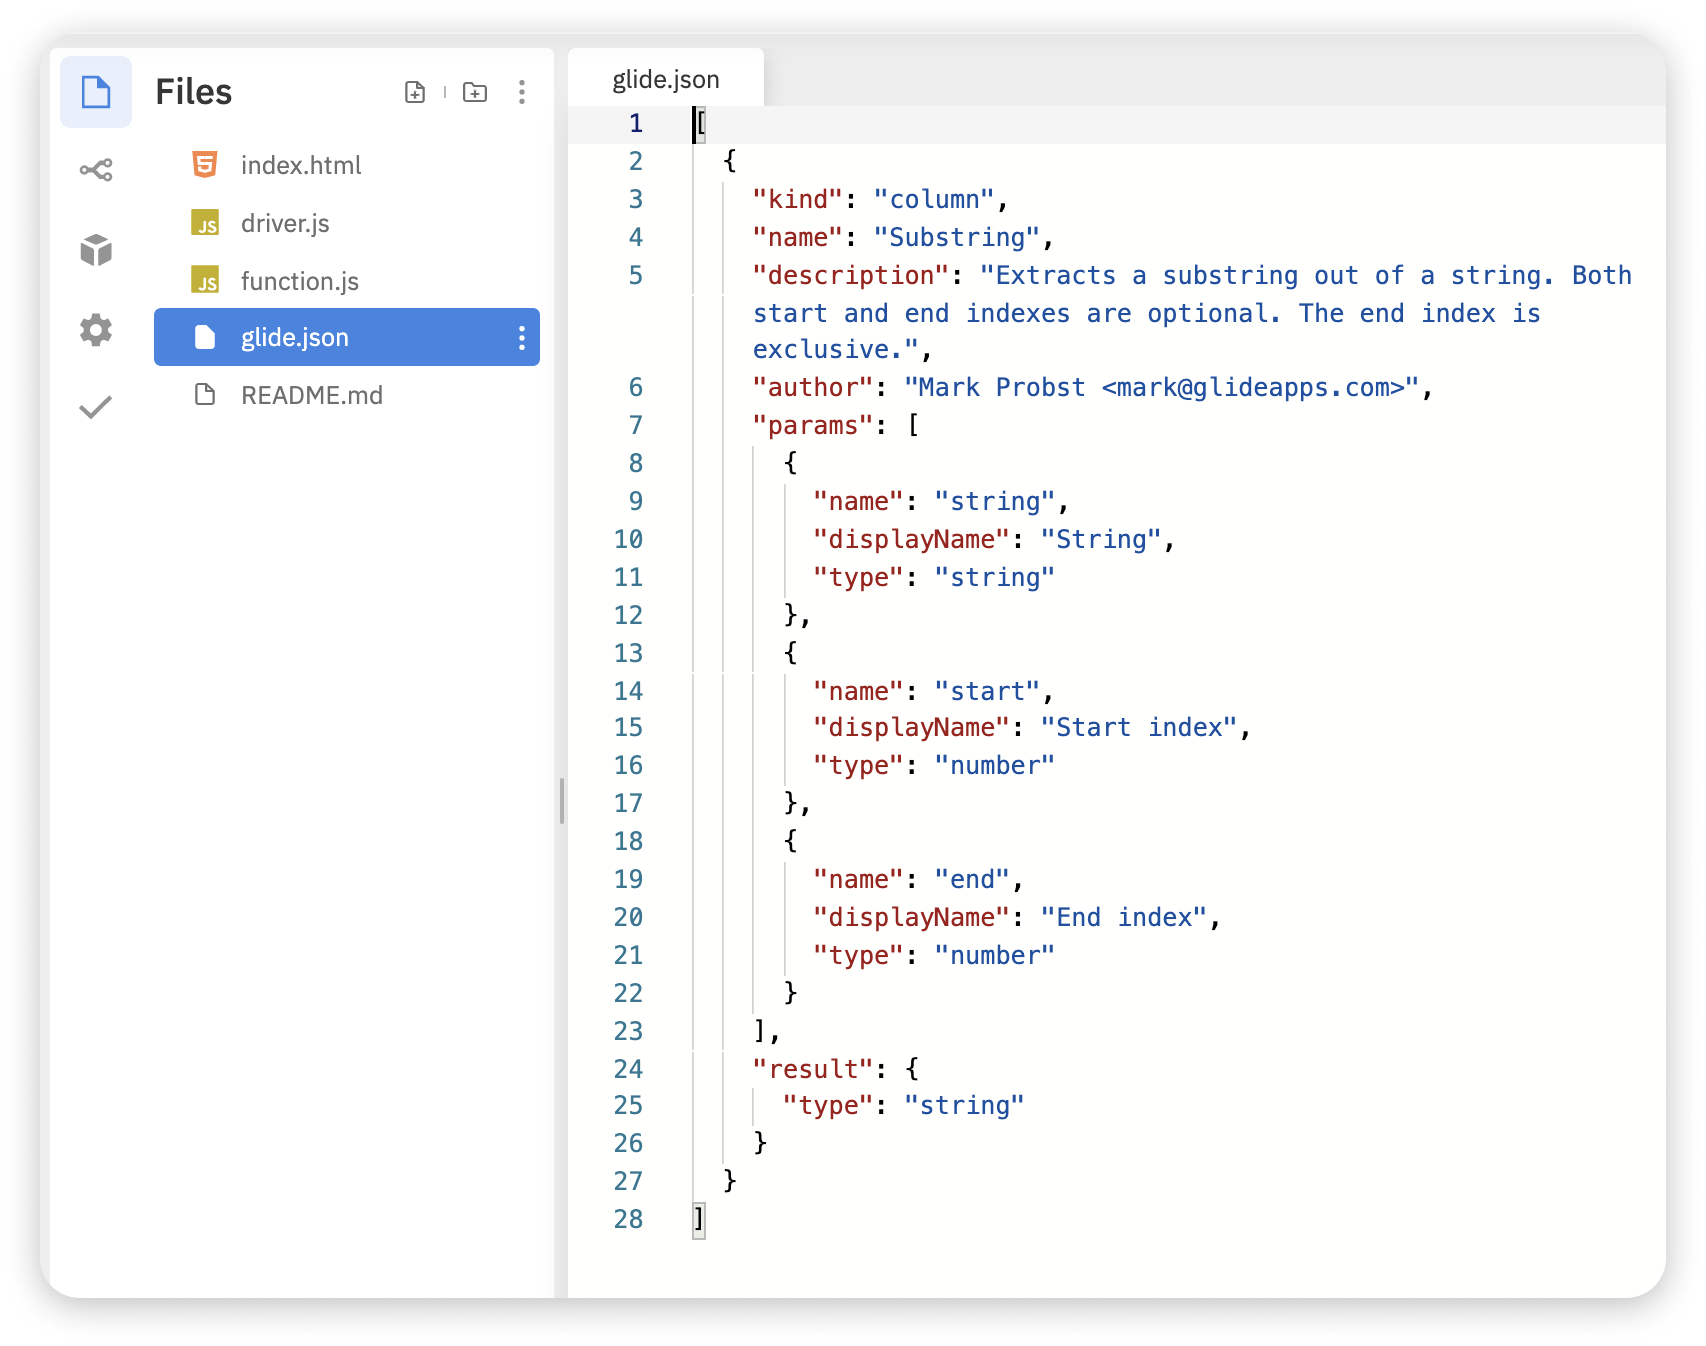Open the settings gear in sidebar
Image resolution: width=1706 pixels, height=1346 pixels.
tap(96, 329)
